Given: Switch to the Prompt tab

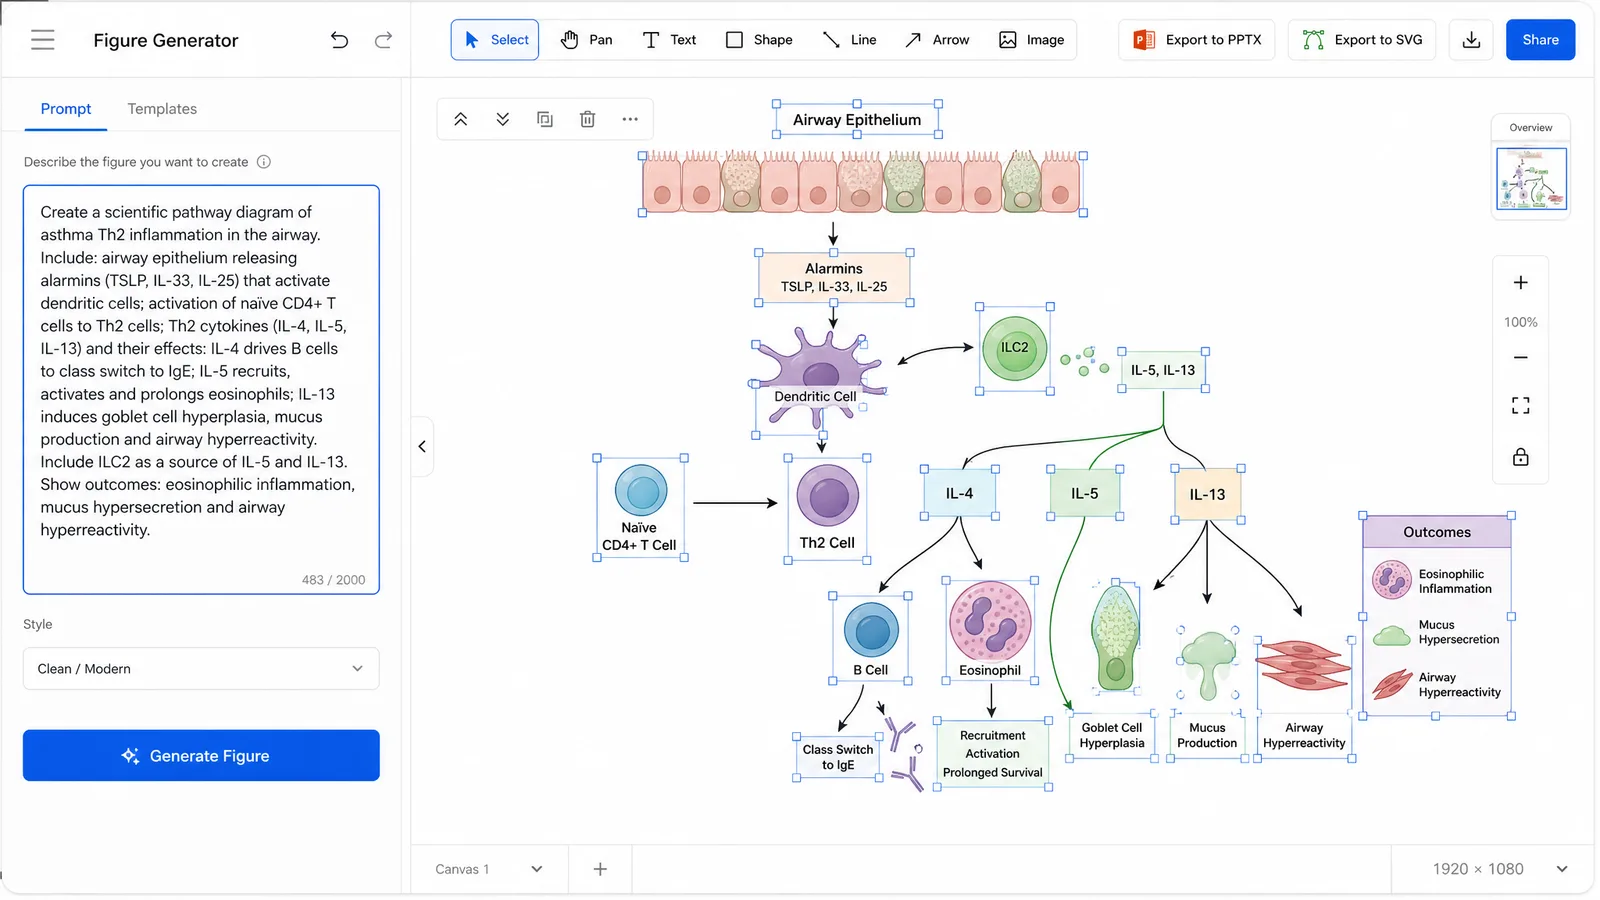Looking at the screenshot, I should tap(66, 109).
